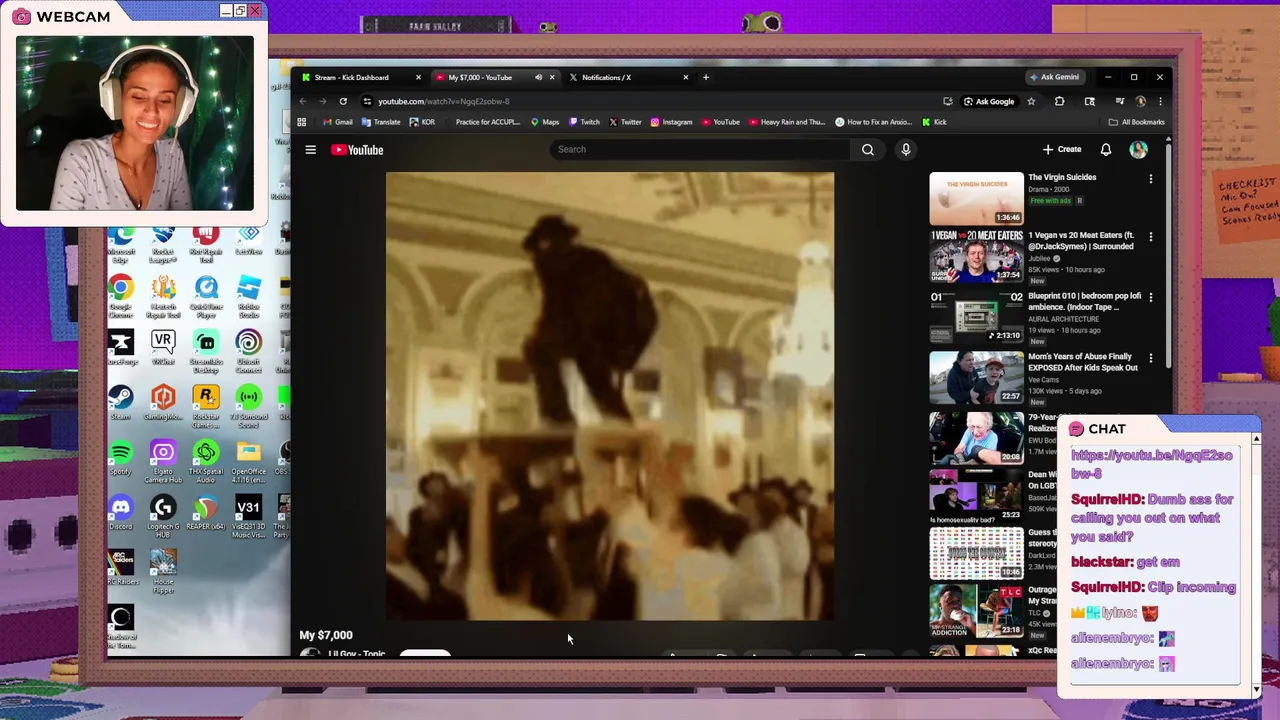Select the Ubisoft Connect desktop icon
The height and width of the screenshot is (720, 1280).
pyautogui.click(x=248, y=350)
